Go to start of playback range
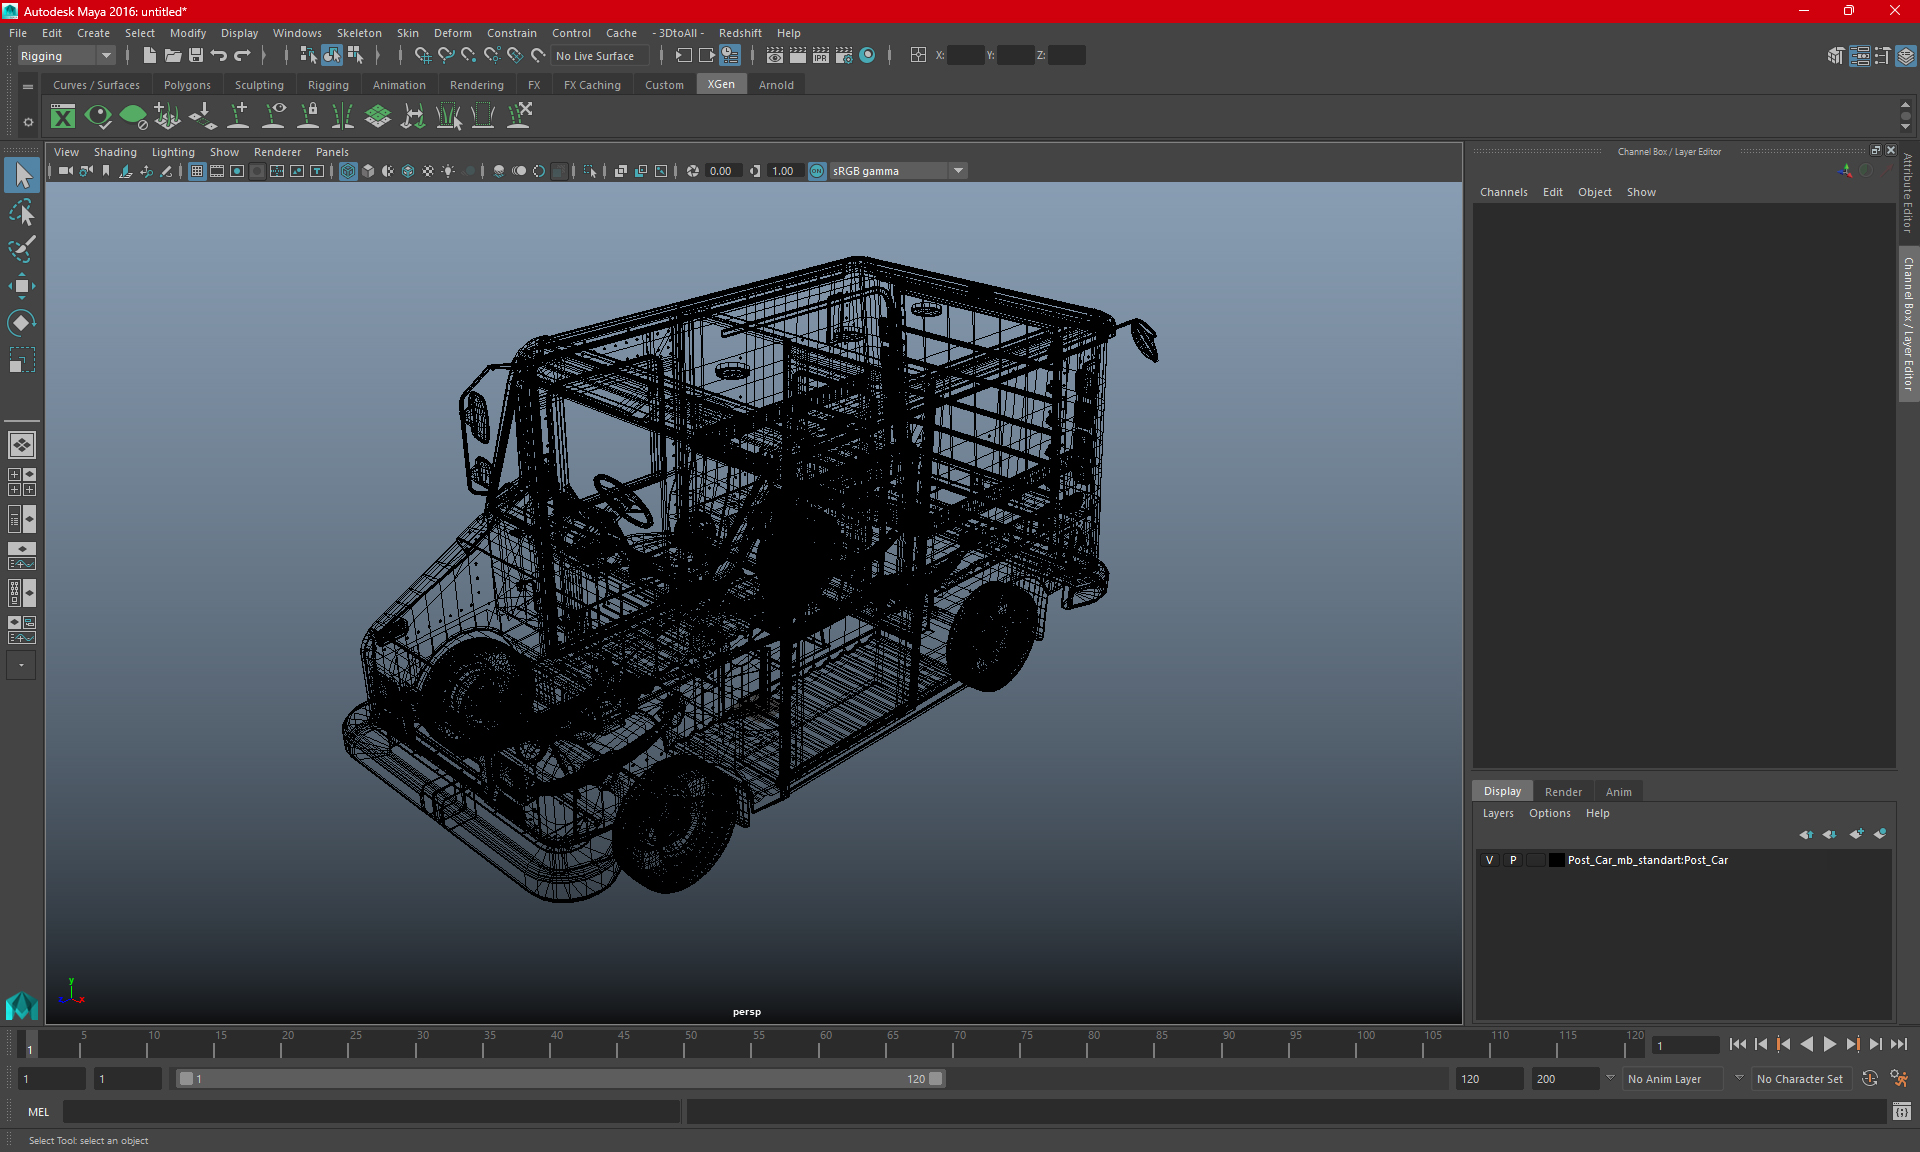The width and height of the screenshot is (1920, 1152). 1738,1044
